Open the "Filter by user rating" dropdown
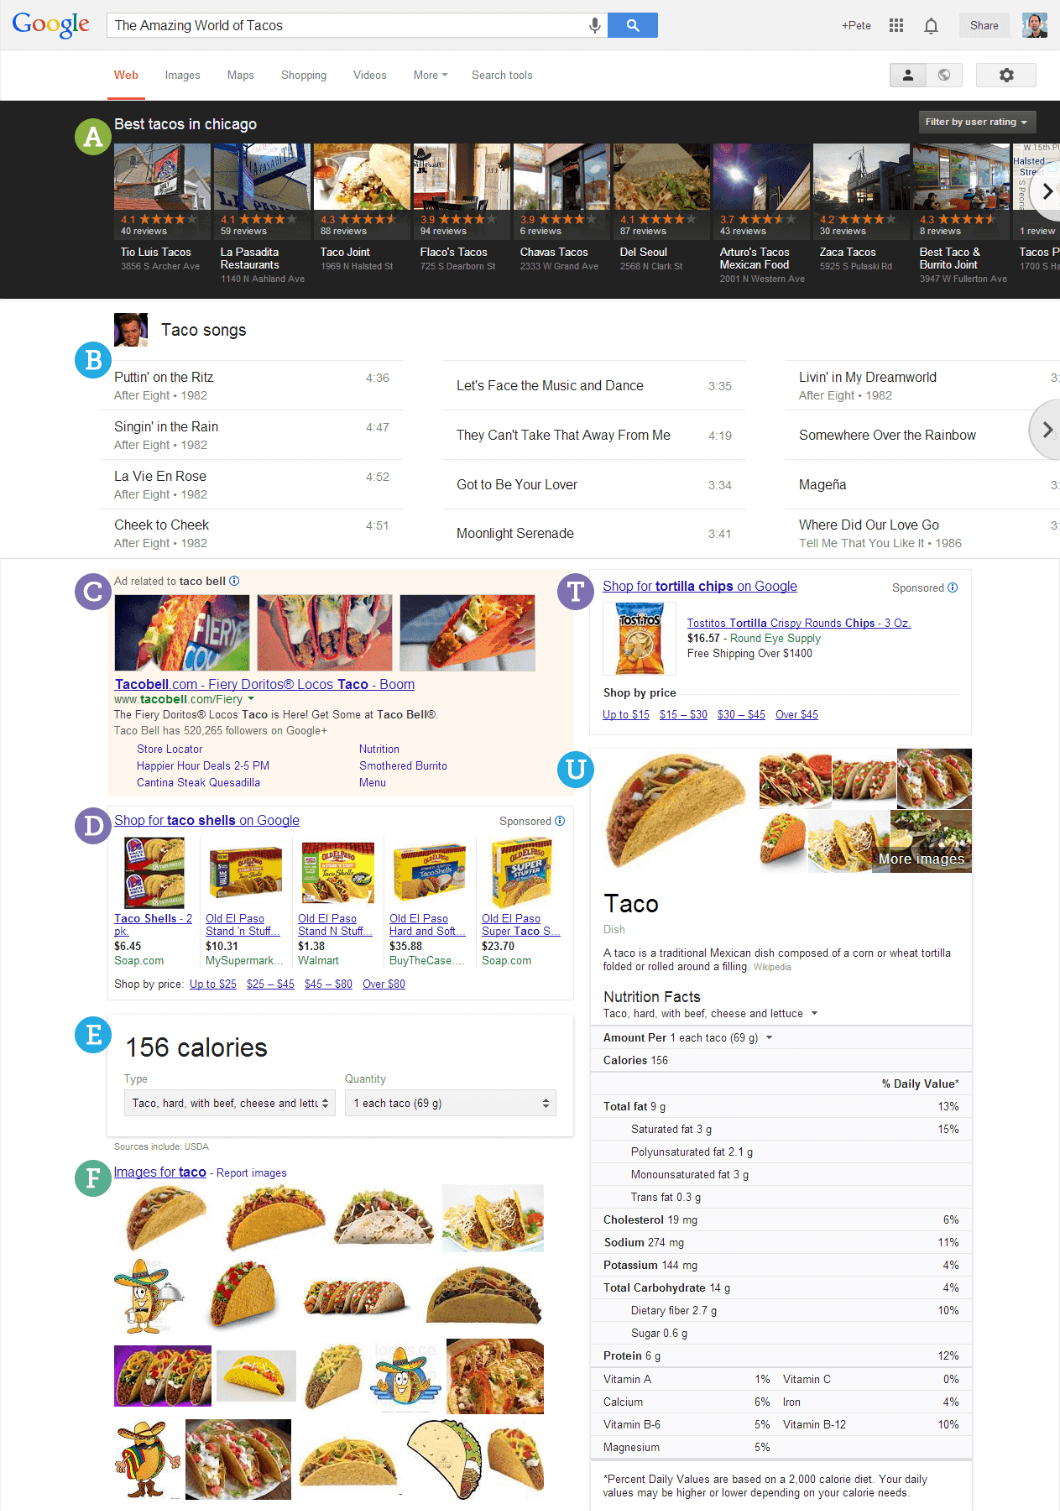1060x1511 pixels. 977,122
